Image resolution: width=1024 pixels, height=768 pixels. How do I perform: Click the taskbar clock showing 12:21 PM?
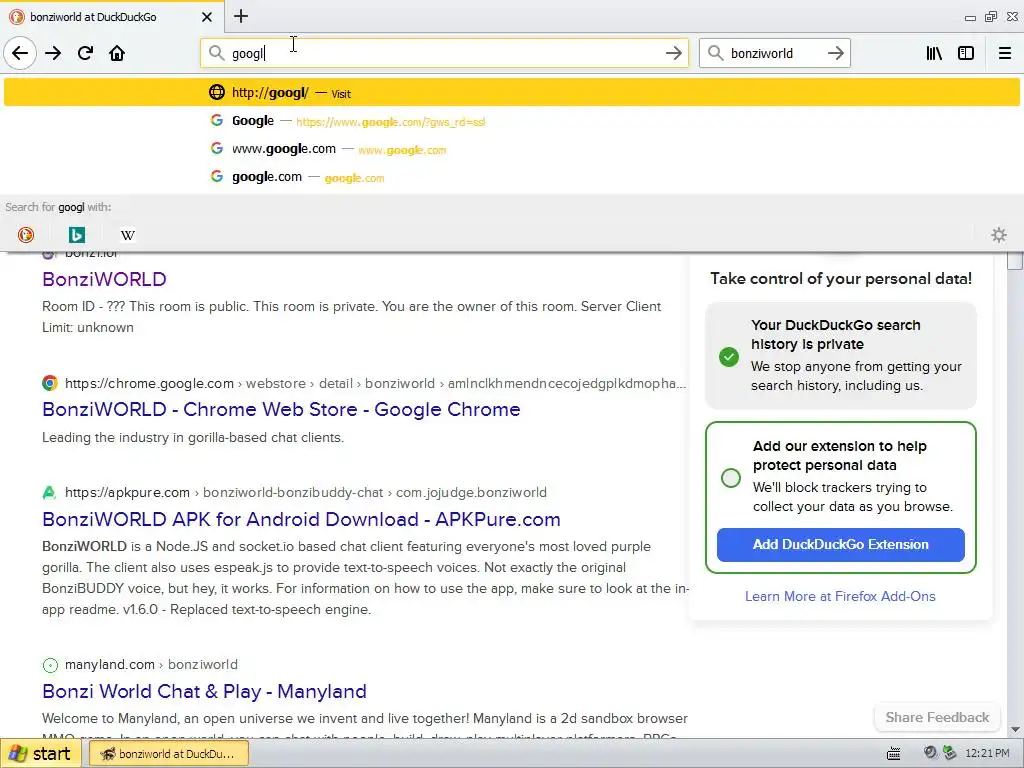(x=987, y=754)
